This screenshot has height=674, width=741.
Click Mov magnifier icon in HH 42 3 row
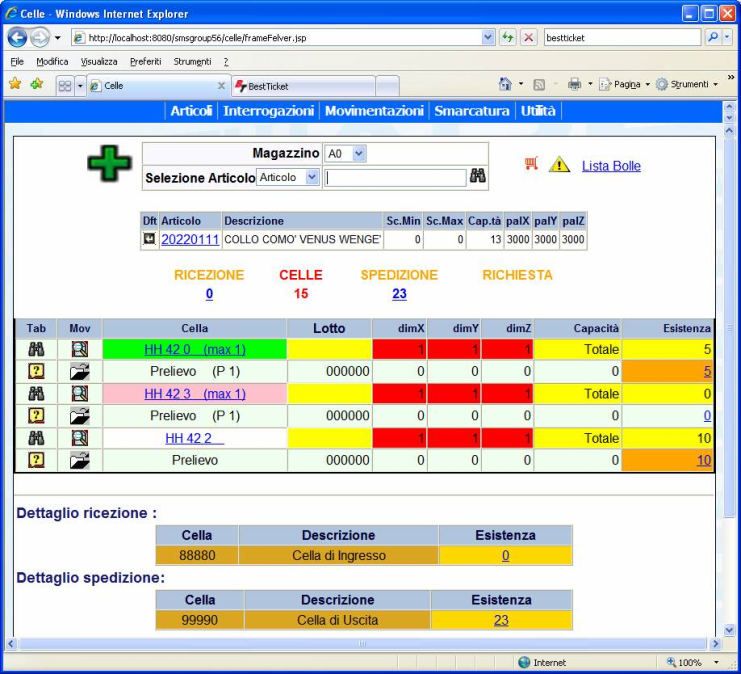point(79,394)
